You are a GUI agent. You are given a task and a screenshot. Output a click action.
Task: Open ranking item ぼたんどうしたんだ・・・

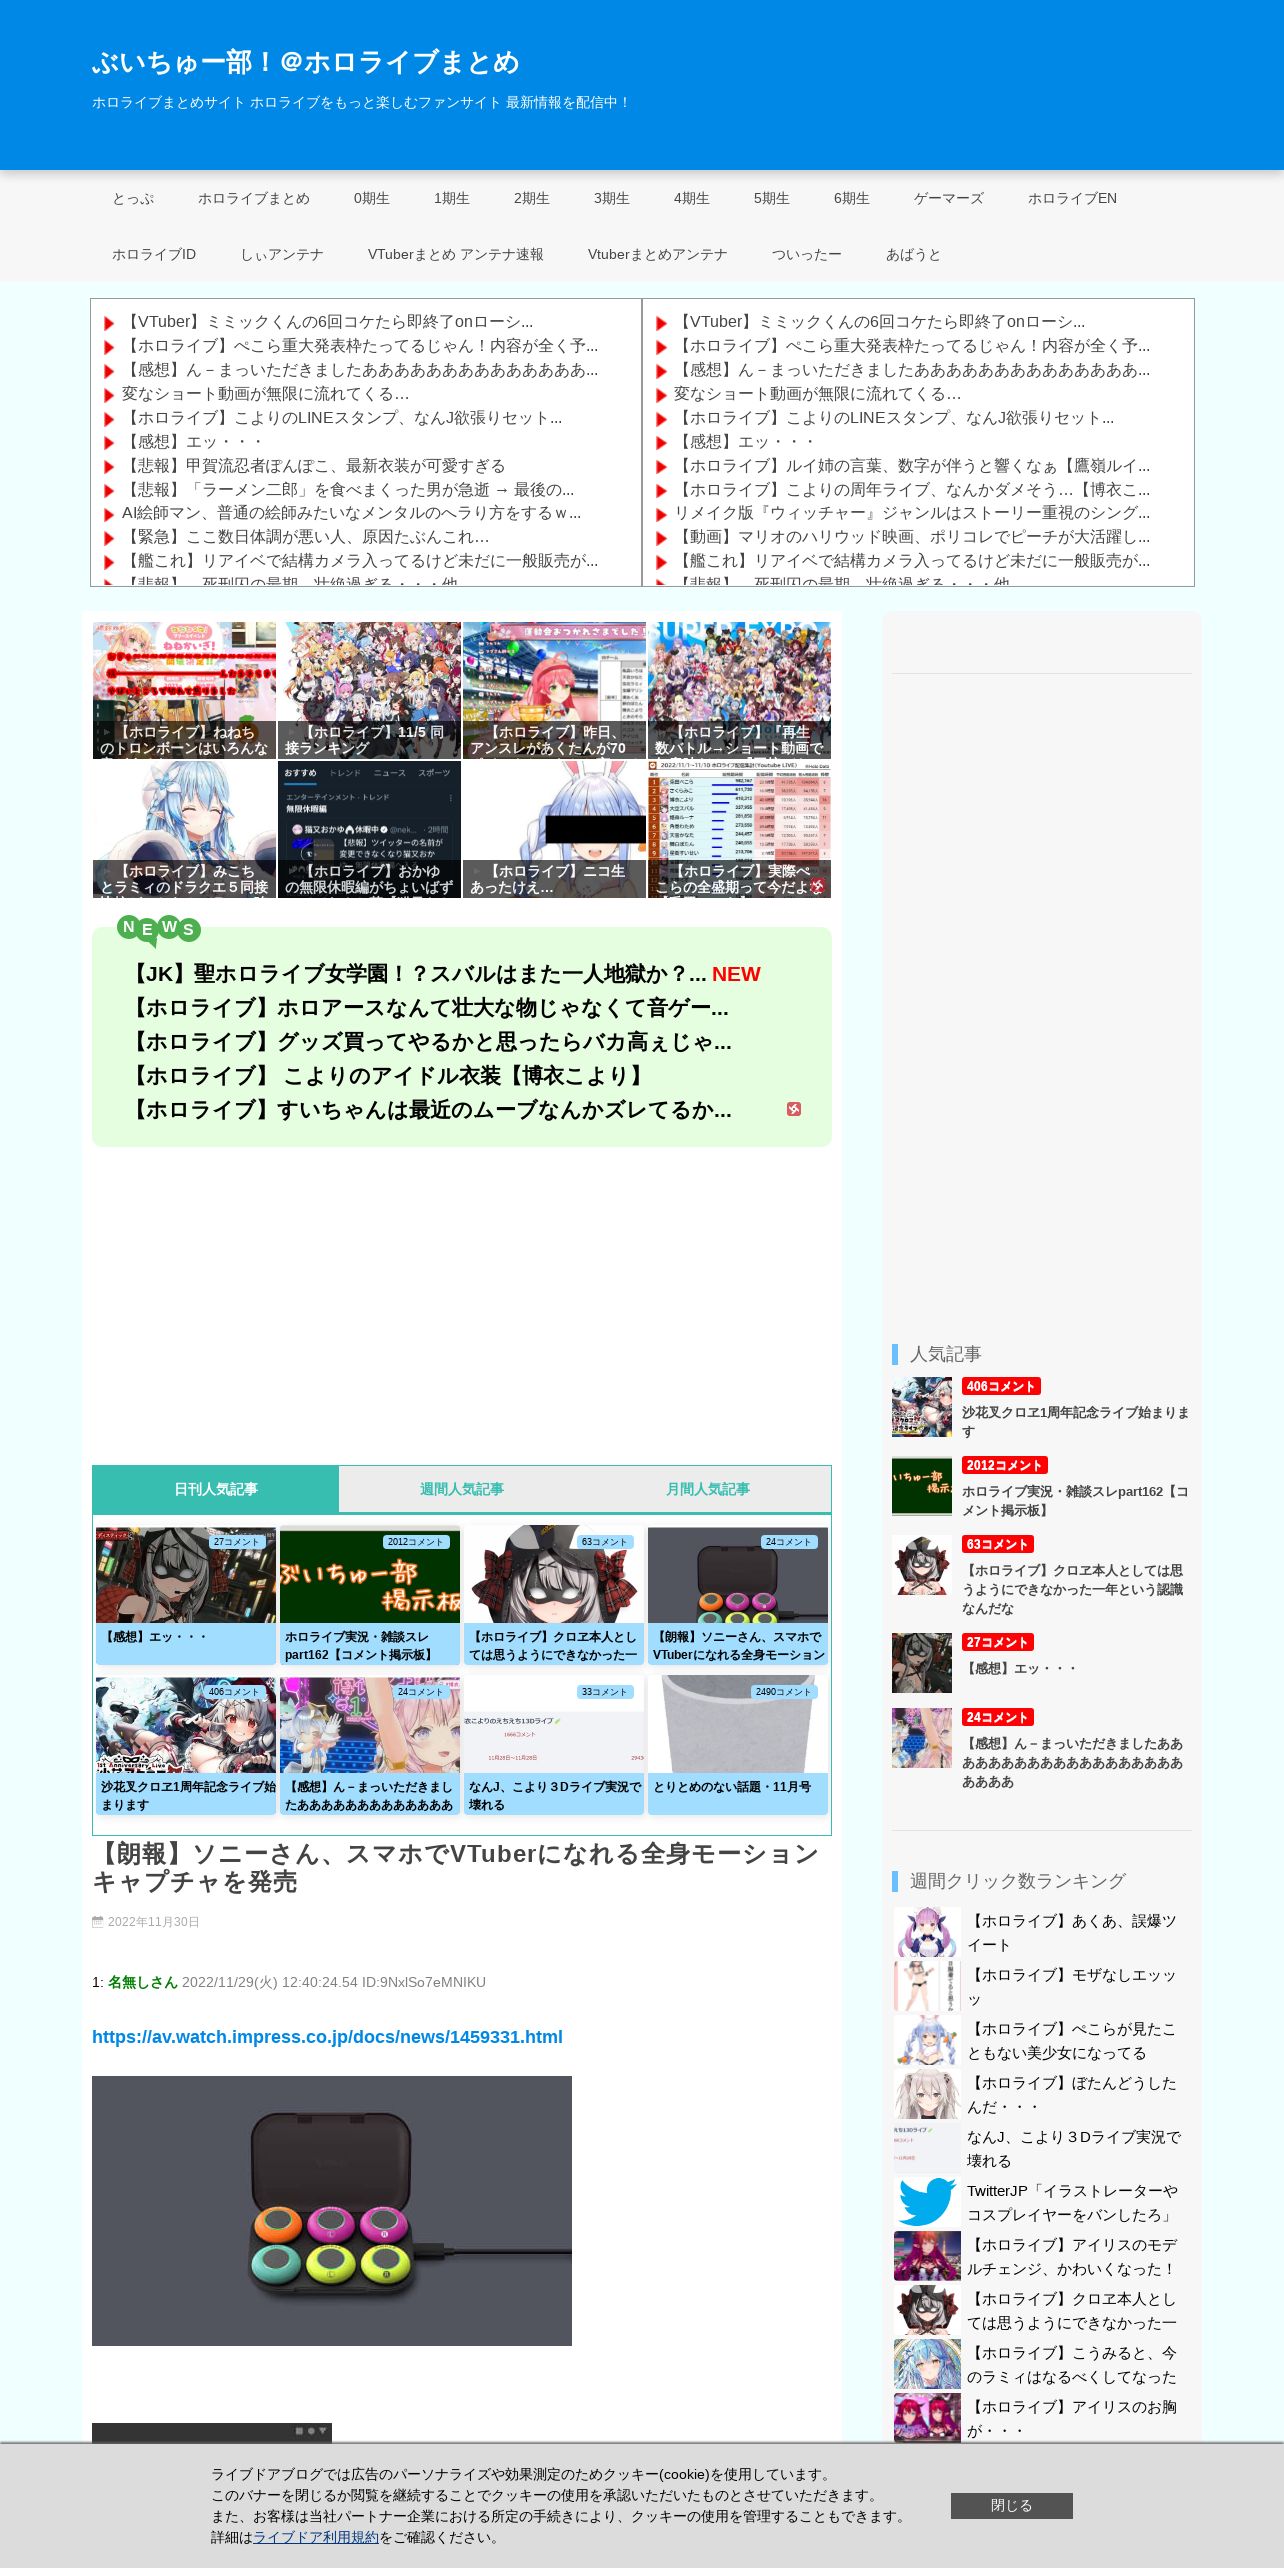tap(1071, 2095)
